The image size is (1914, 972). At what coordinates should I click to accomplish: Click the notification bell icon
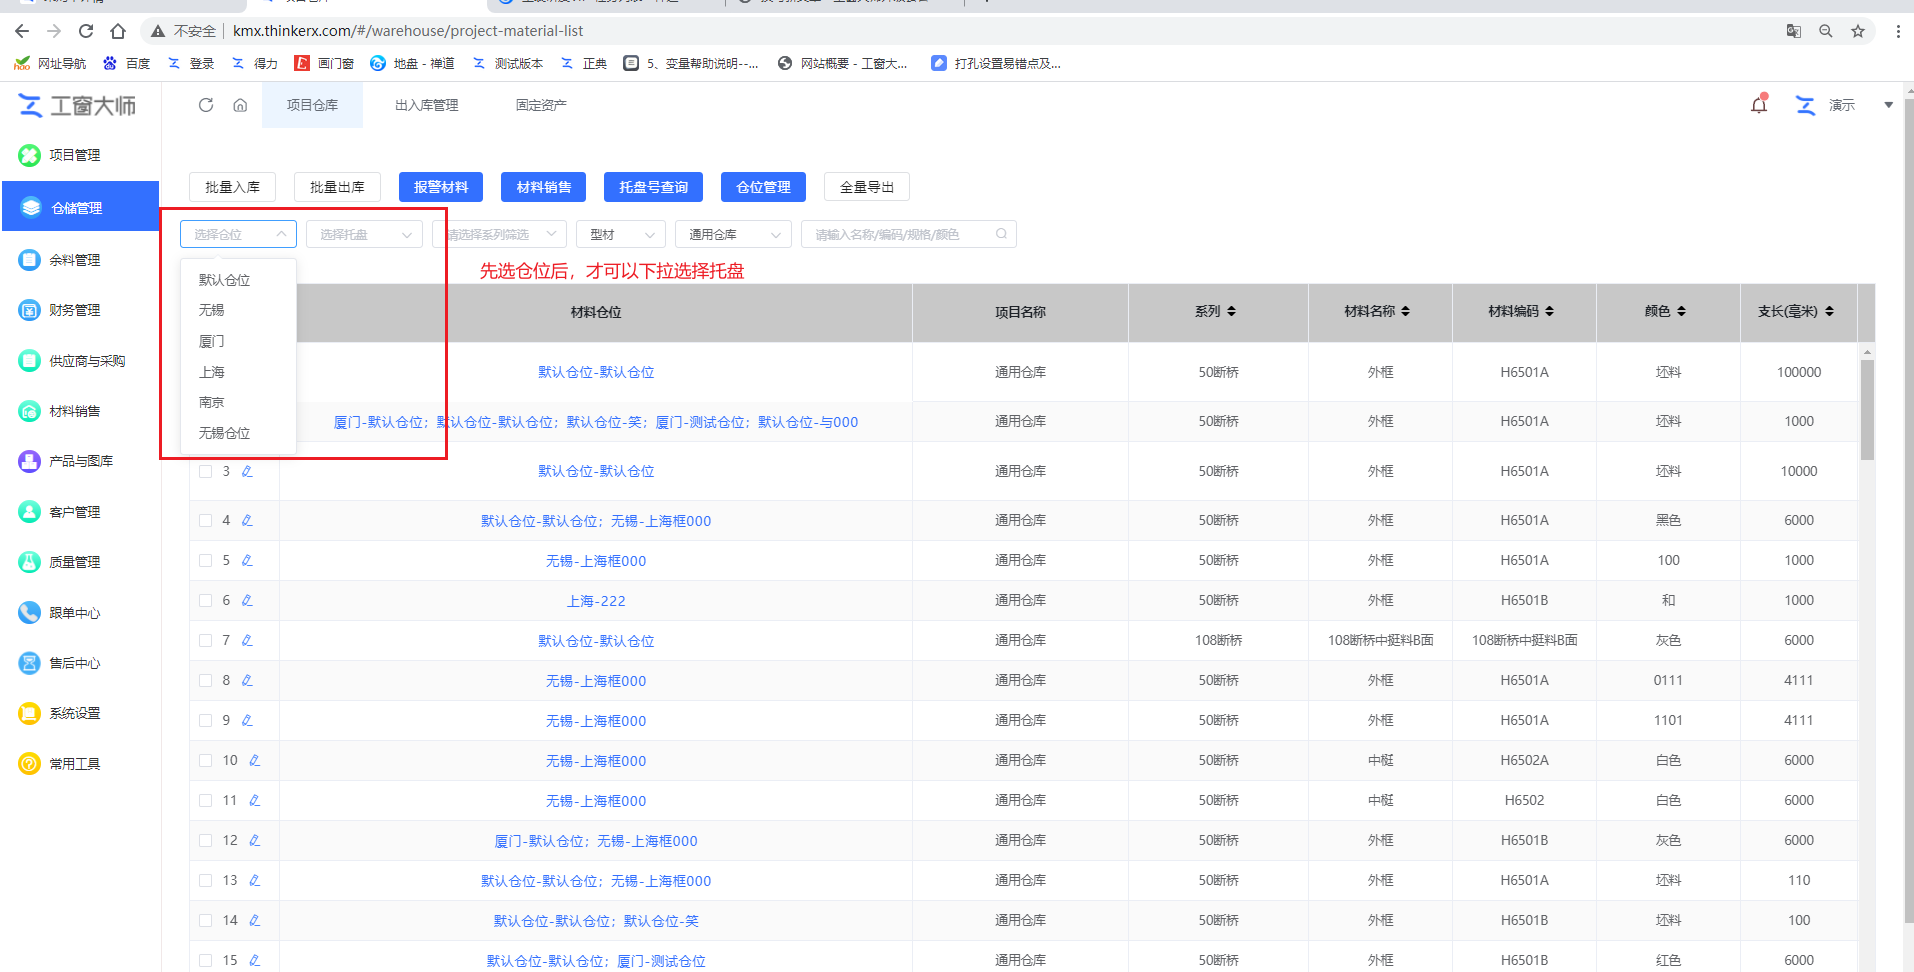click(1759, 105)
